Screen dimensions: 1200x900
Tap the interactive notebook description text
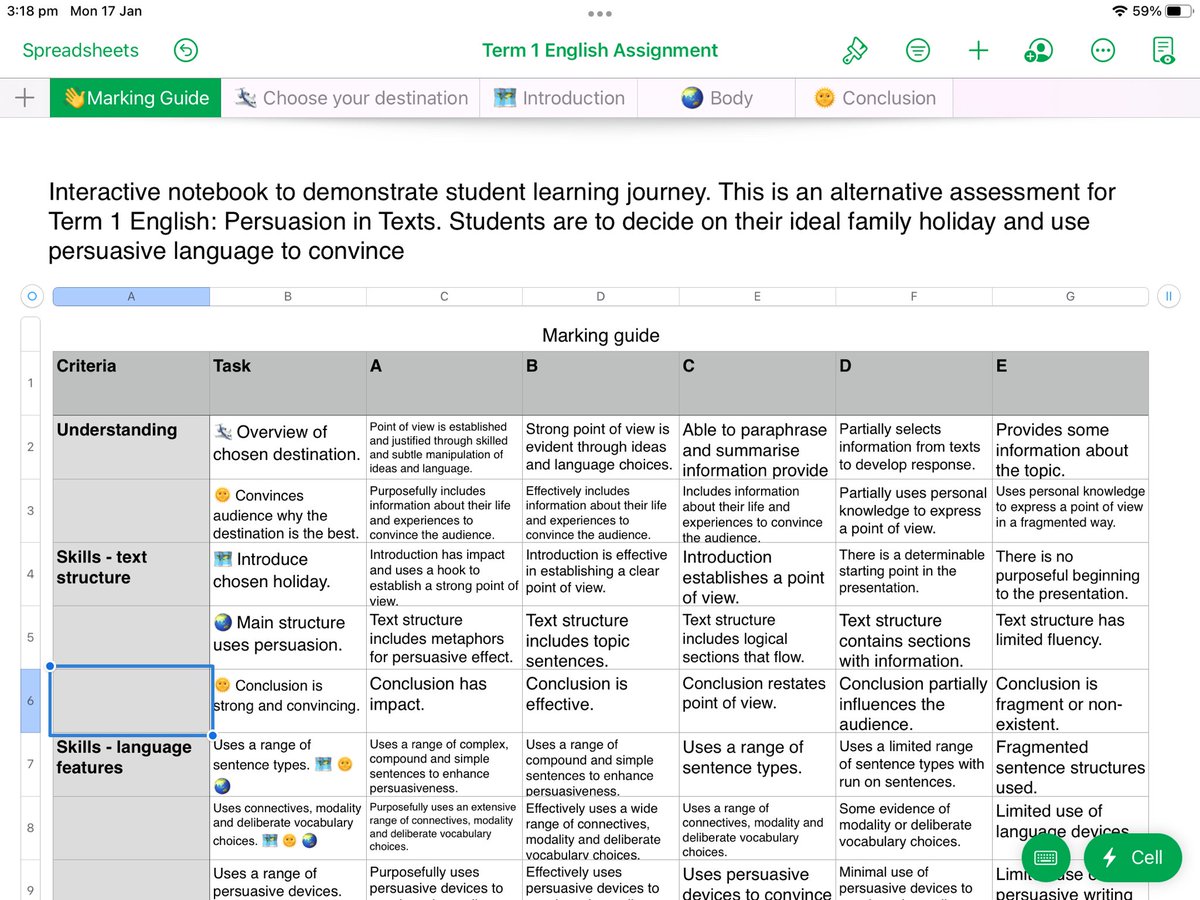point(582,221)
